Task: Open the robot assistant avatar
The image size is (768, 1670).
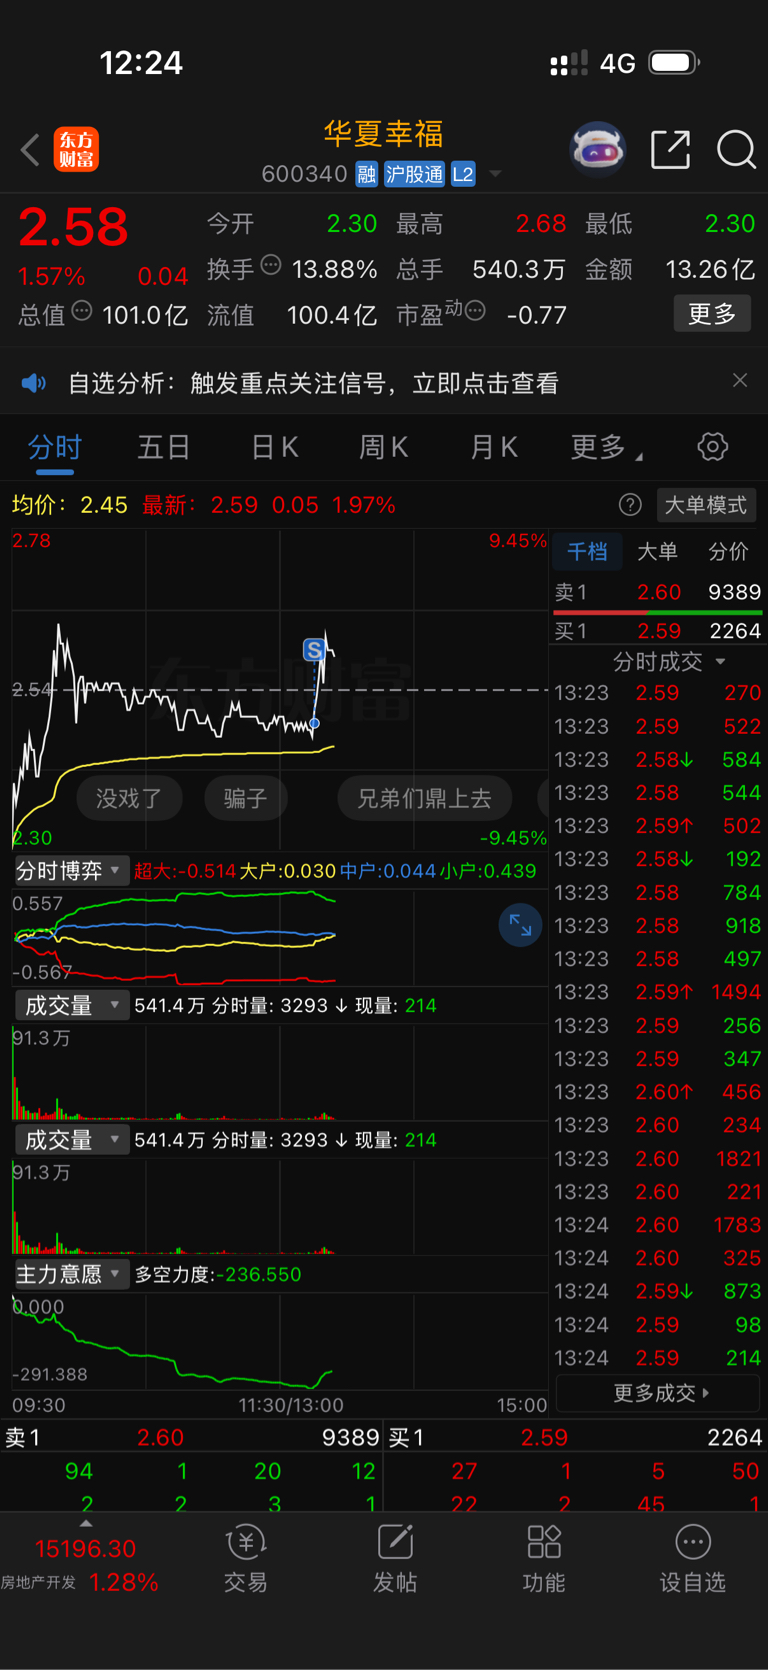Action: pyautogui.click(x=598, y=150)
